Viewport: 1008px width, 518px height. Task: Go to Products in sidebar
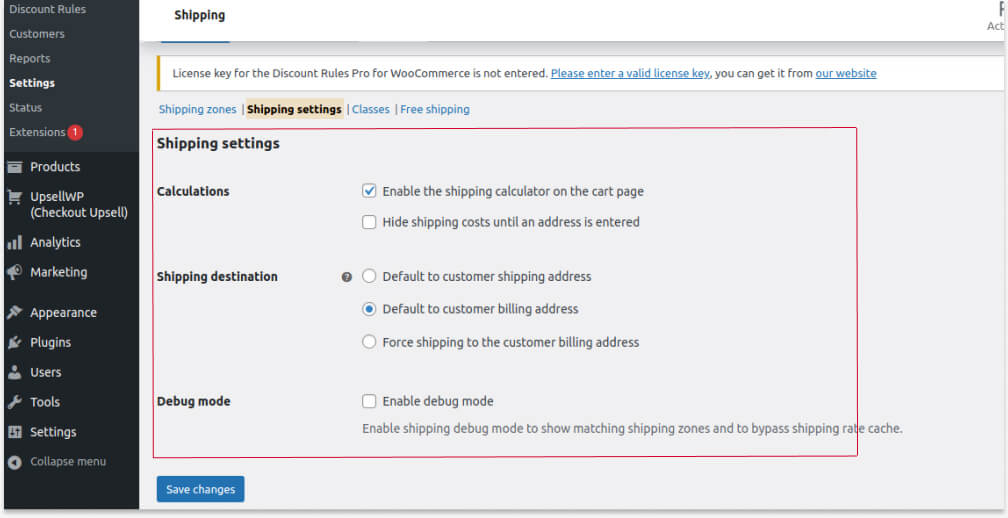coord(55,167)
